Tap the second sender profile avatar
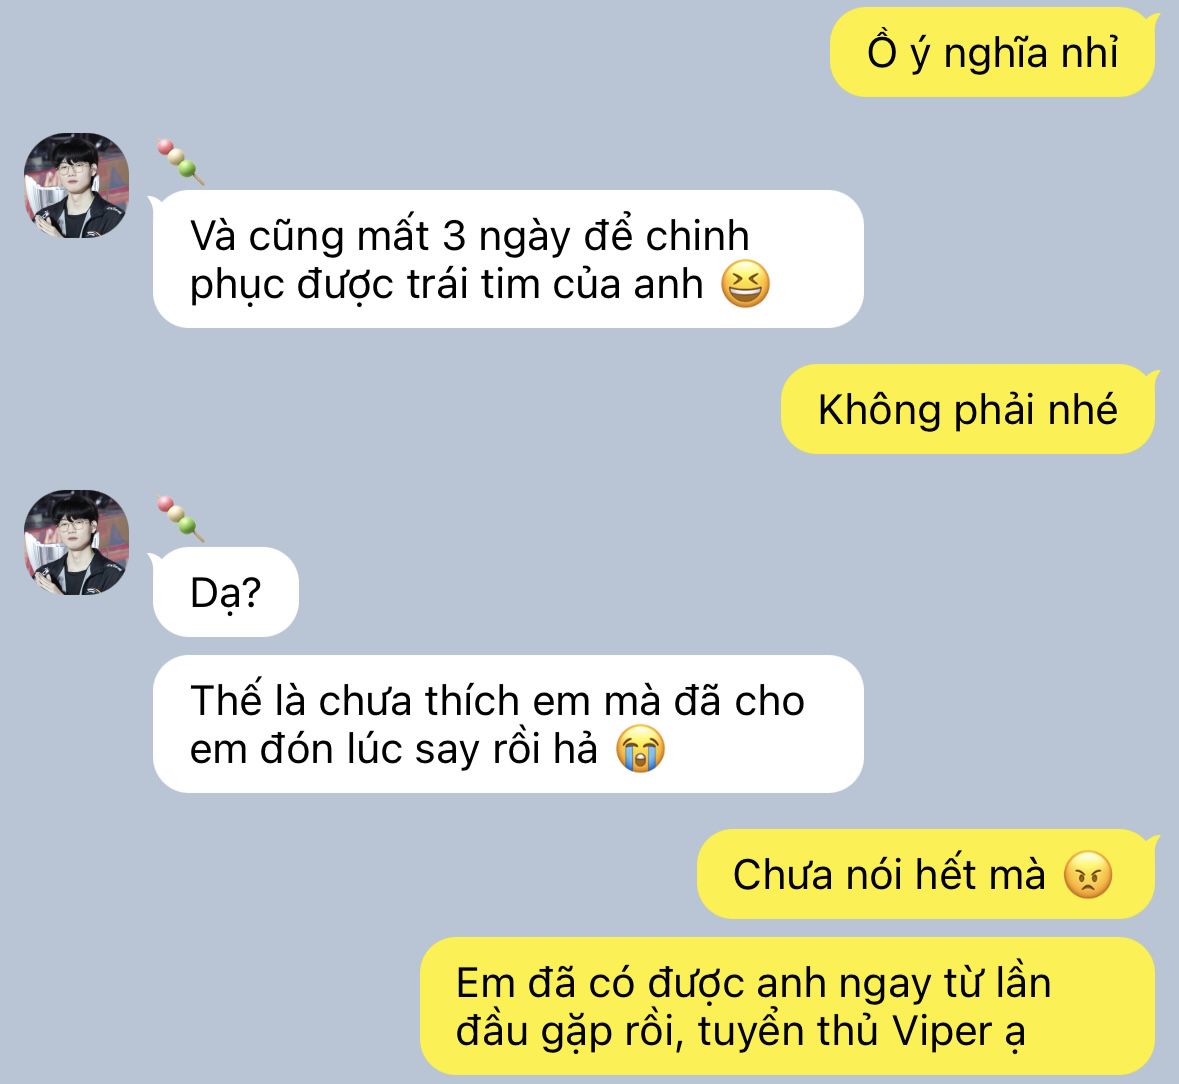The height and width of the screenshot is (1084, 1179). pyautogui.click(x=77, y=543)
